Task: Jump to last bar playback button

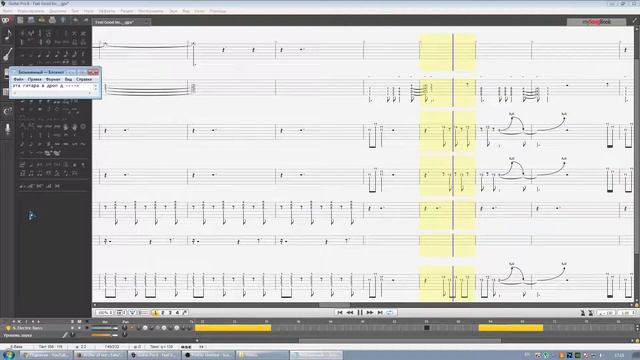Action: coord(380,313)
